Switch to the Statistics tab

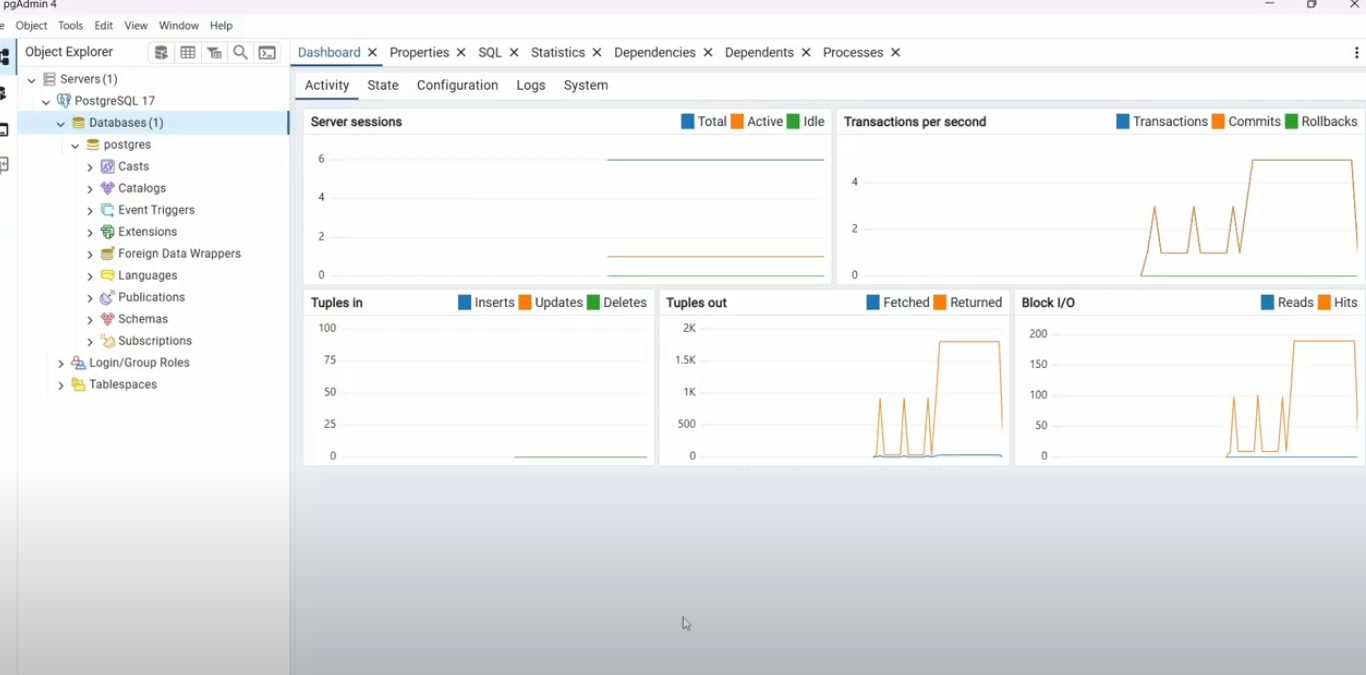[x=558, y=53]
